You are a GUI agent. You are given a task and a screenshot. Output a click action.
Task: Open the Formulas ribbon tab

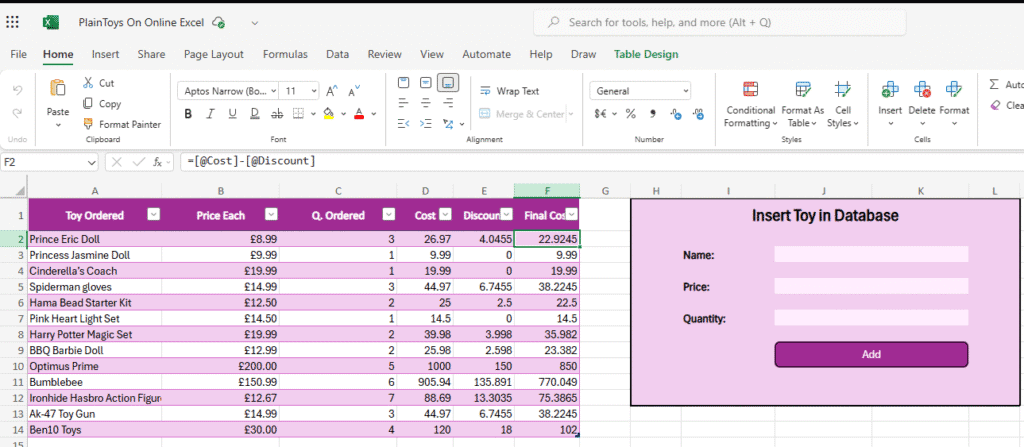(x=285, y=54)
